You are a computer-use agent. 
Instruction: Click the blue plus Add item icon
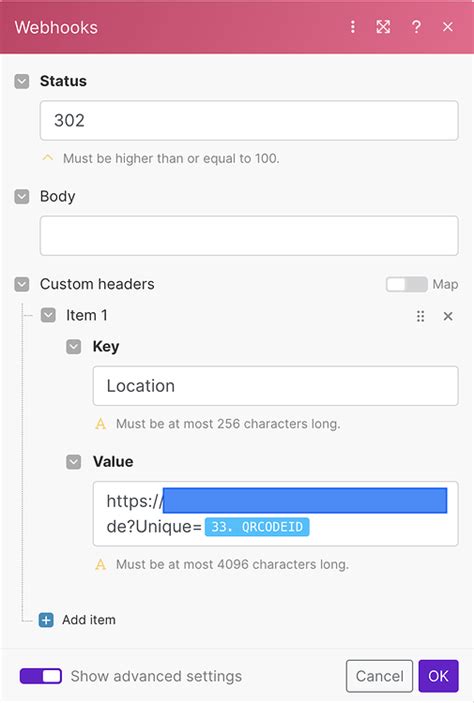tap(46, 620)
